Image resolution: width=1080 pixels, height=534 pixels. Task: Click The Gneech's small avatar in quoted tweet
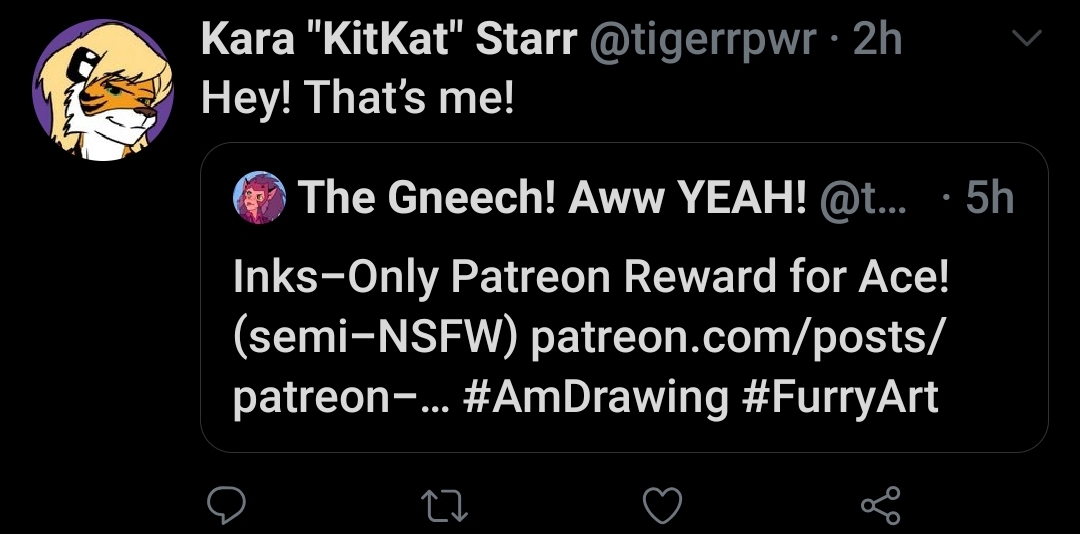click(x=260, y=198)
